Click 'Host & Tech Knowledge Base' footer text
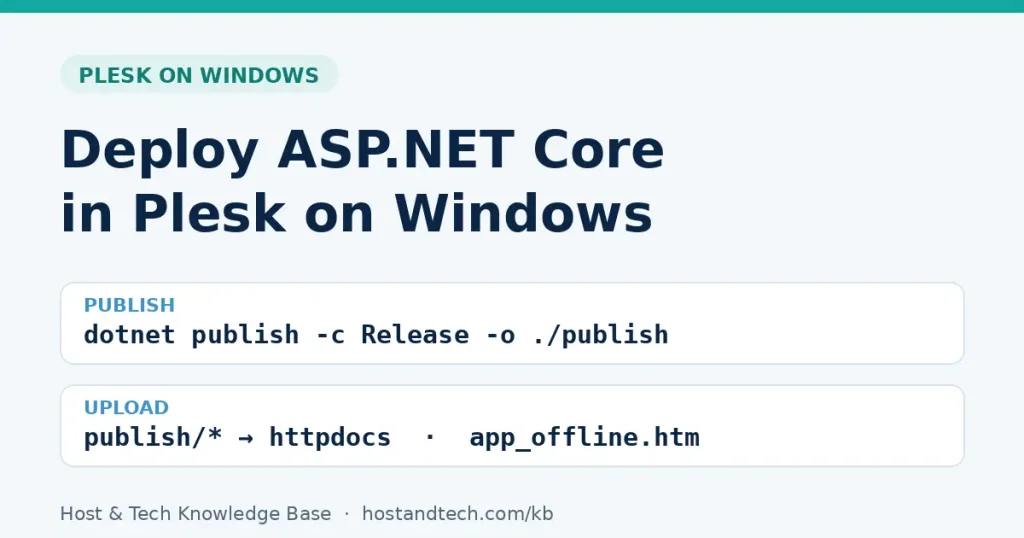 195,513
